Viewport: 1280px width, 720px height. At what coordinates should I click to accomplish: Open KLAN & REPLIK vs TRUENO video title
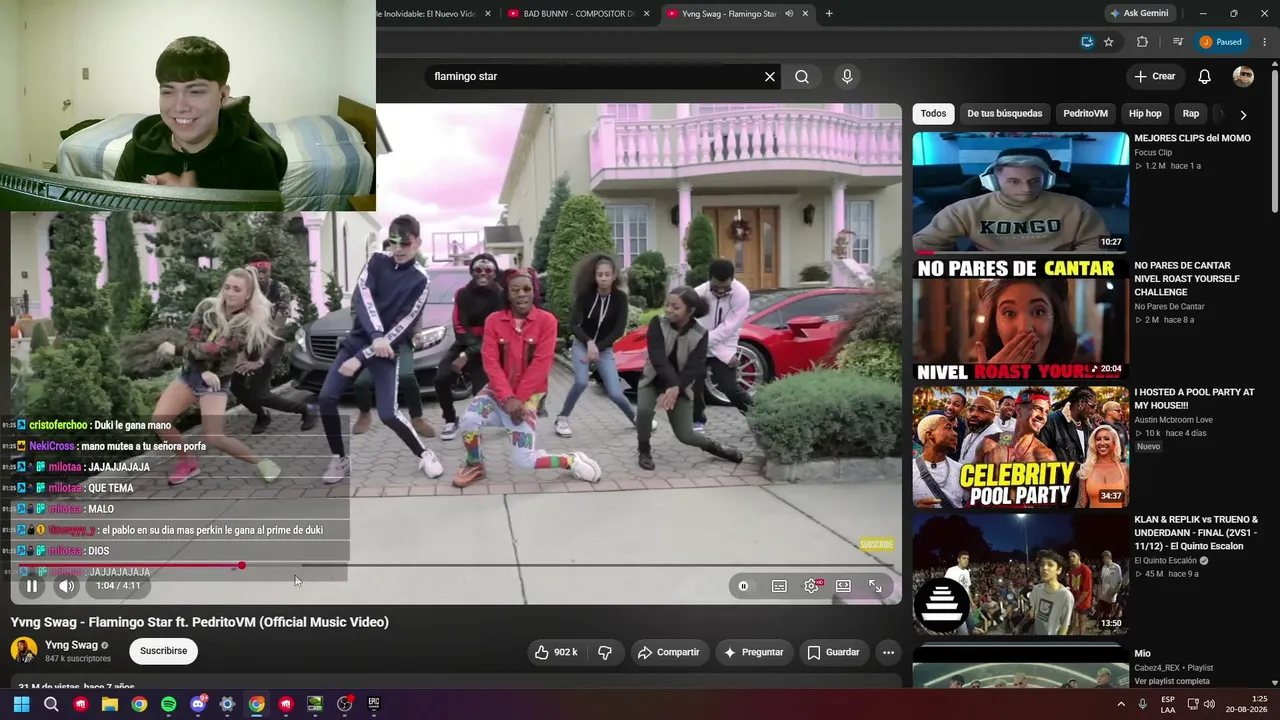tap(1195, 533)
